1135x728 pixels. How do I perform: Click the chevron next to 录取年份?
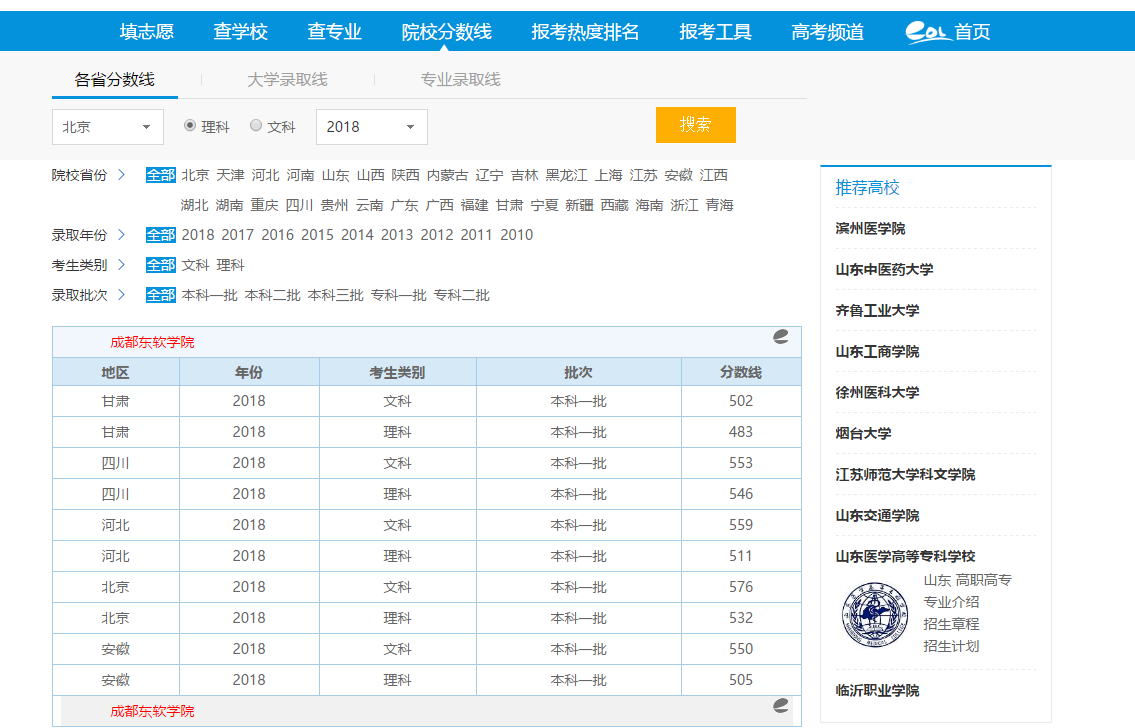pyautogui.click(x=122, y=234)
